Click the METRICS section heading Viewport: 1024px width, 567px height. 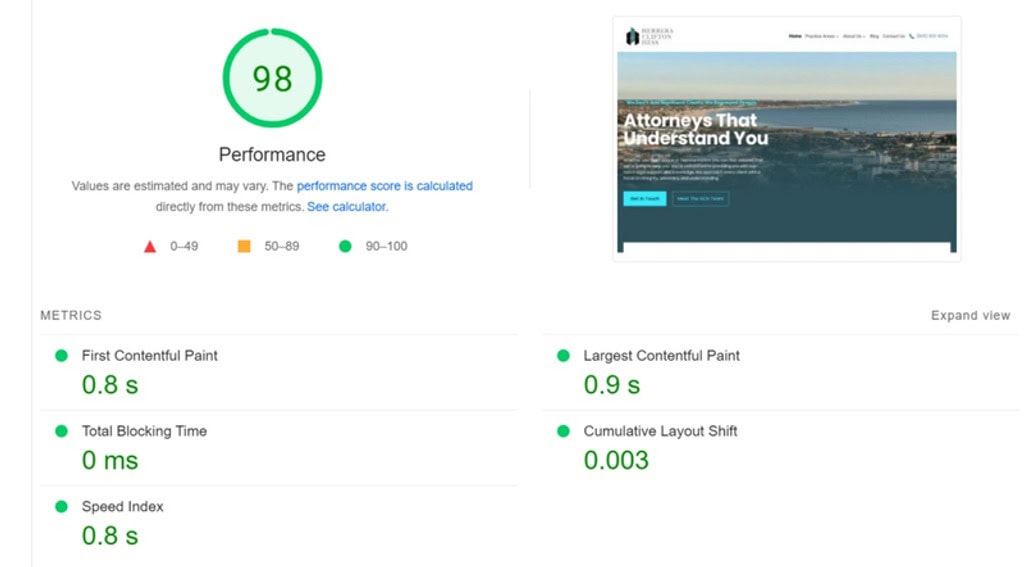tap(71, 316)
